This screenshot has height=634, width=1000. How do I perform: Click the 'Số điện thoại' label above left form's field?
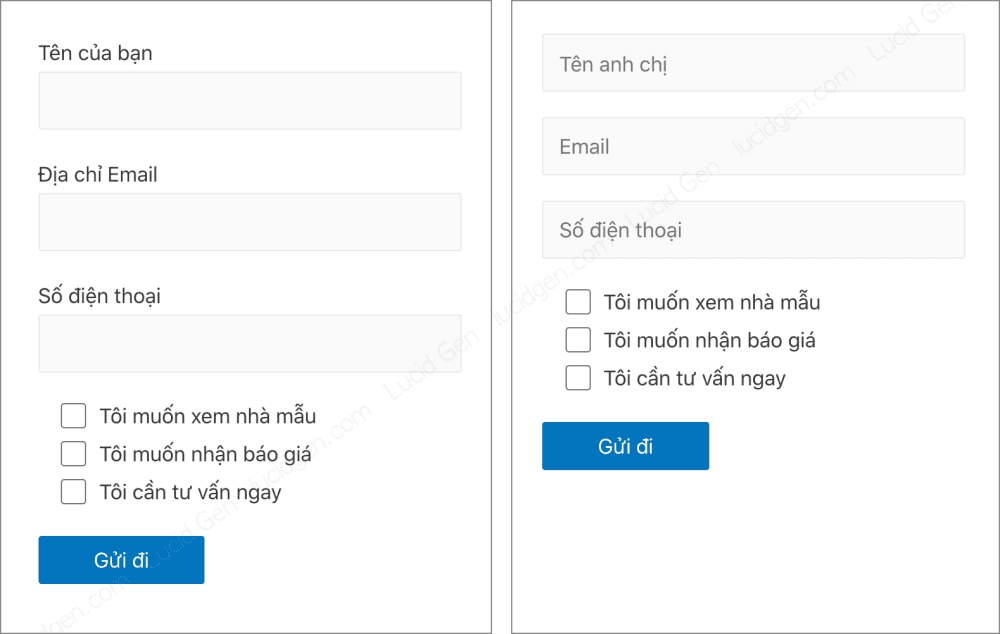click(x=99, y=296)
